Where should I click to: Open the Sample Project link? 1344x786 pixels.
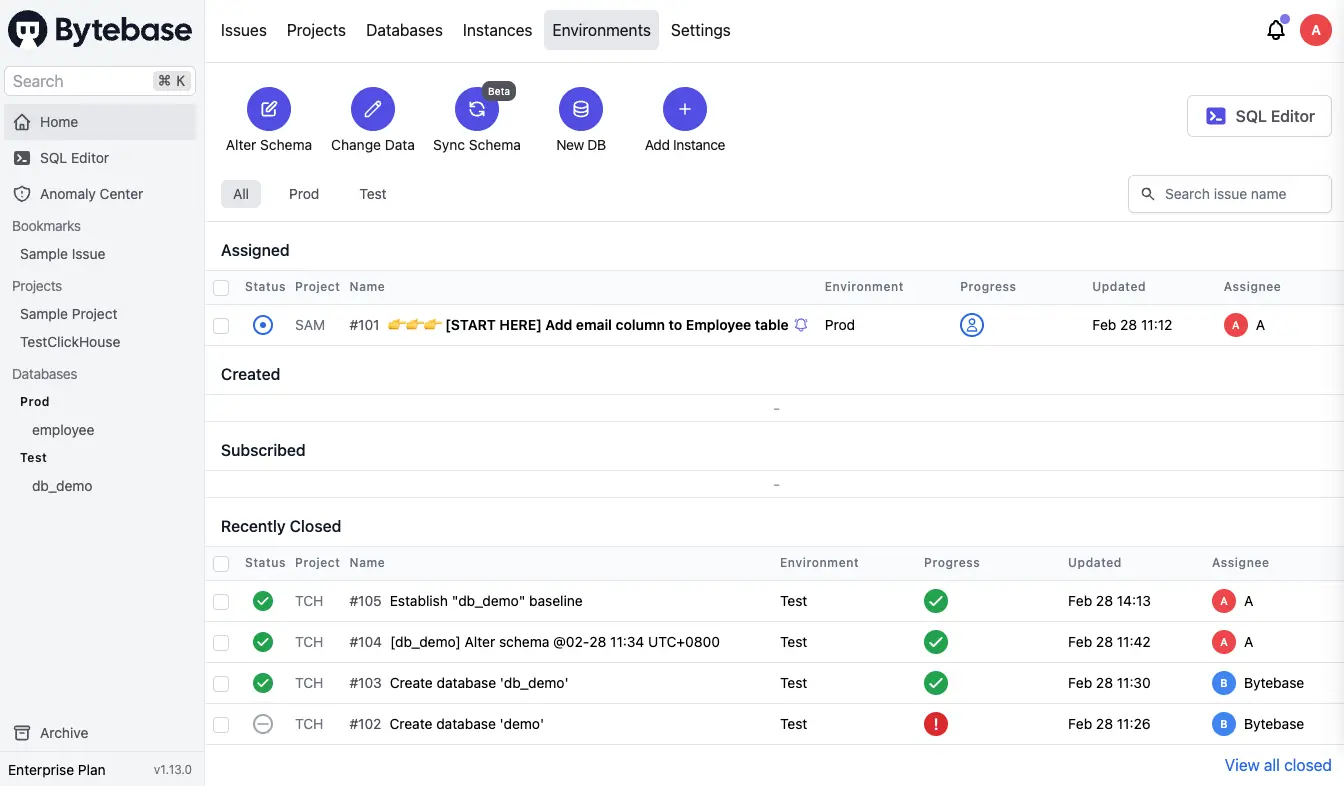point(69,314)
